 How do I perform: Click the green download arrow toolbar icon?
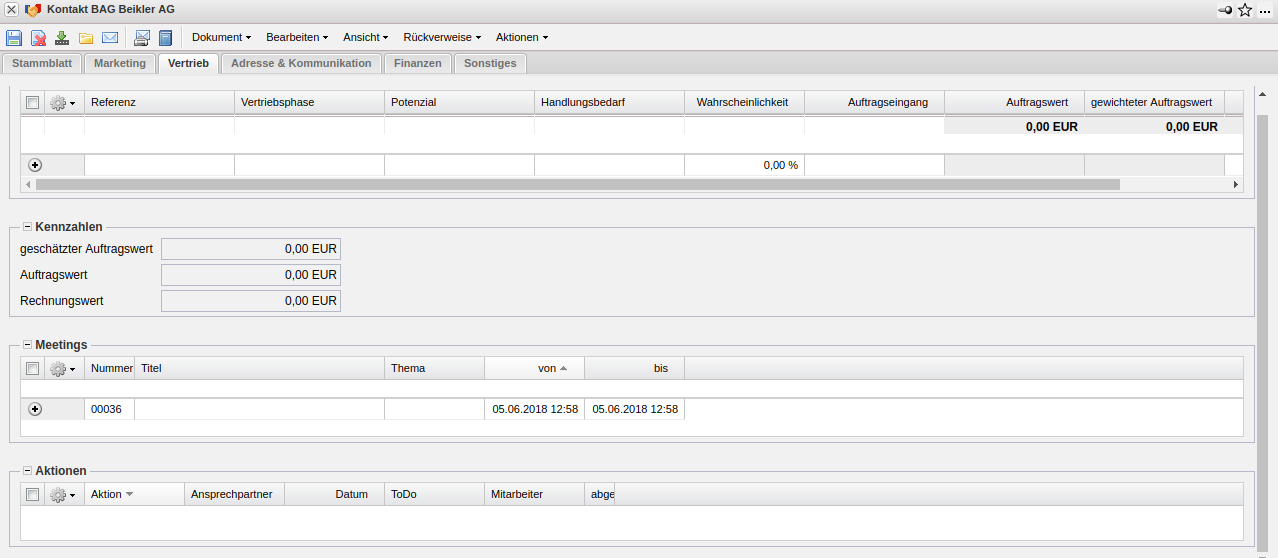click(x=62, y=38)
